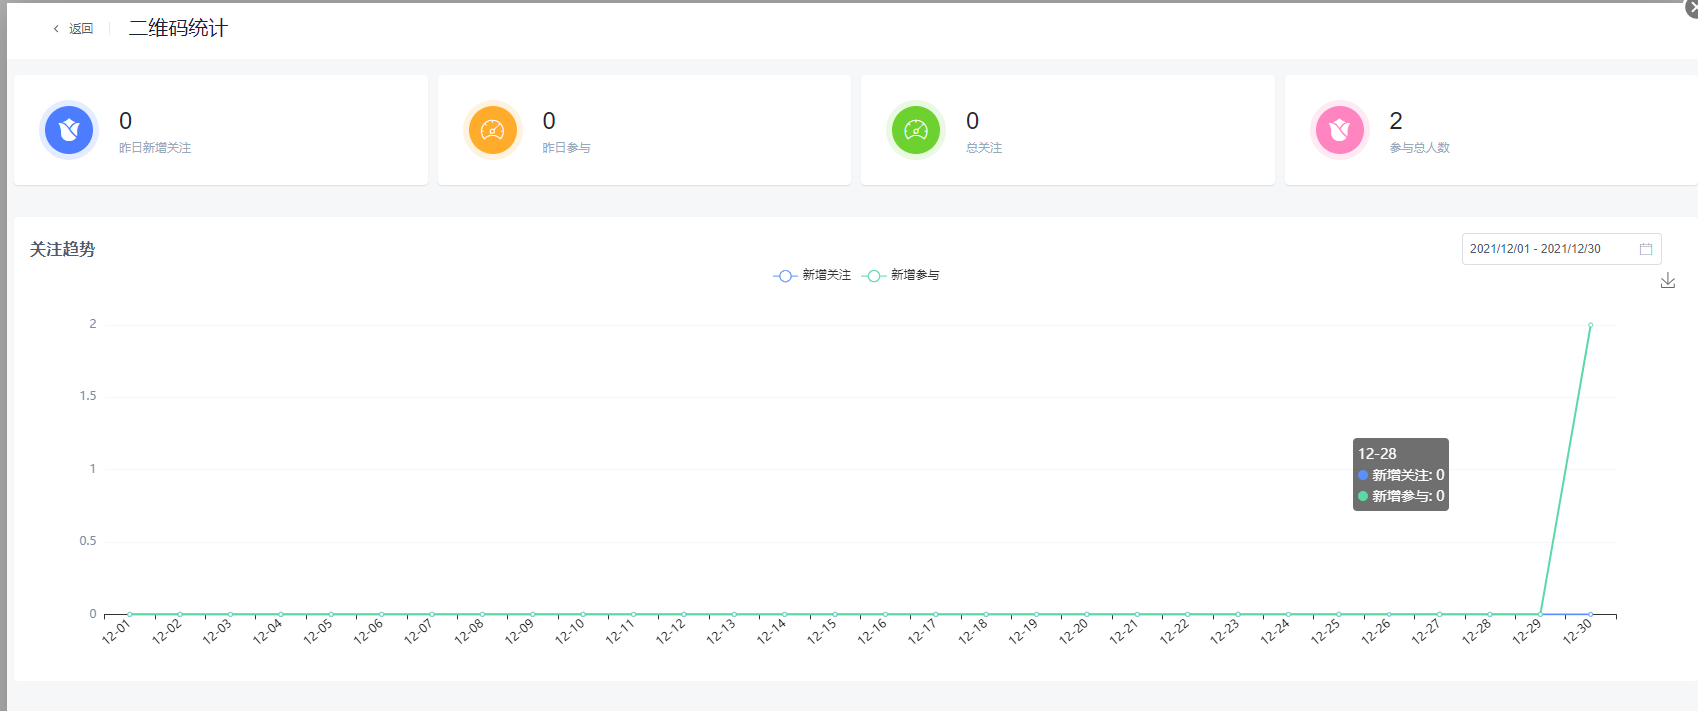Viewport: 1698px width, 711px height.
Task: Click the back arrow chevron
Action: pyautogui.click(x=56, y=29)
